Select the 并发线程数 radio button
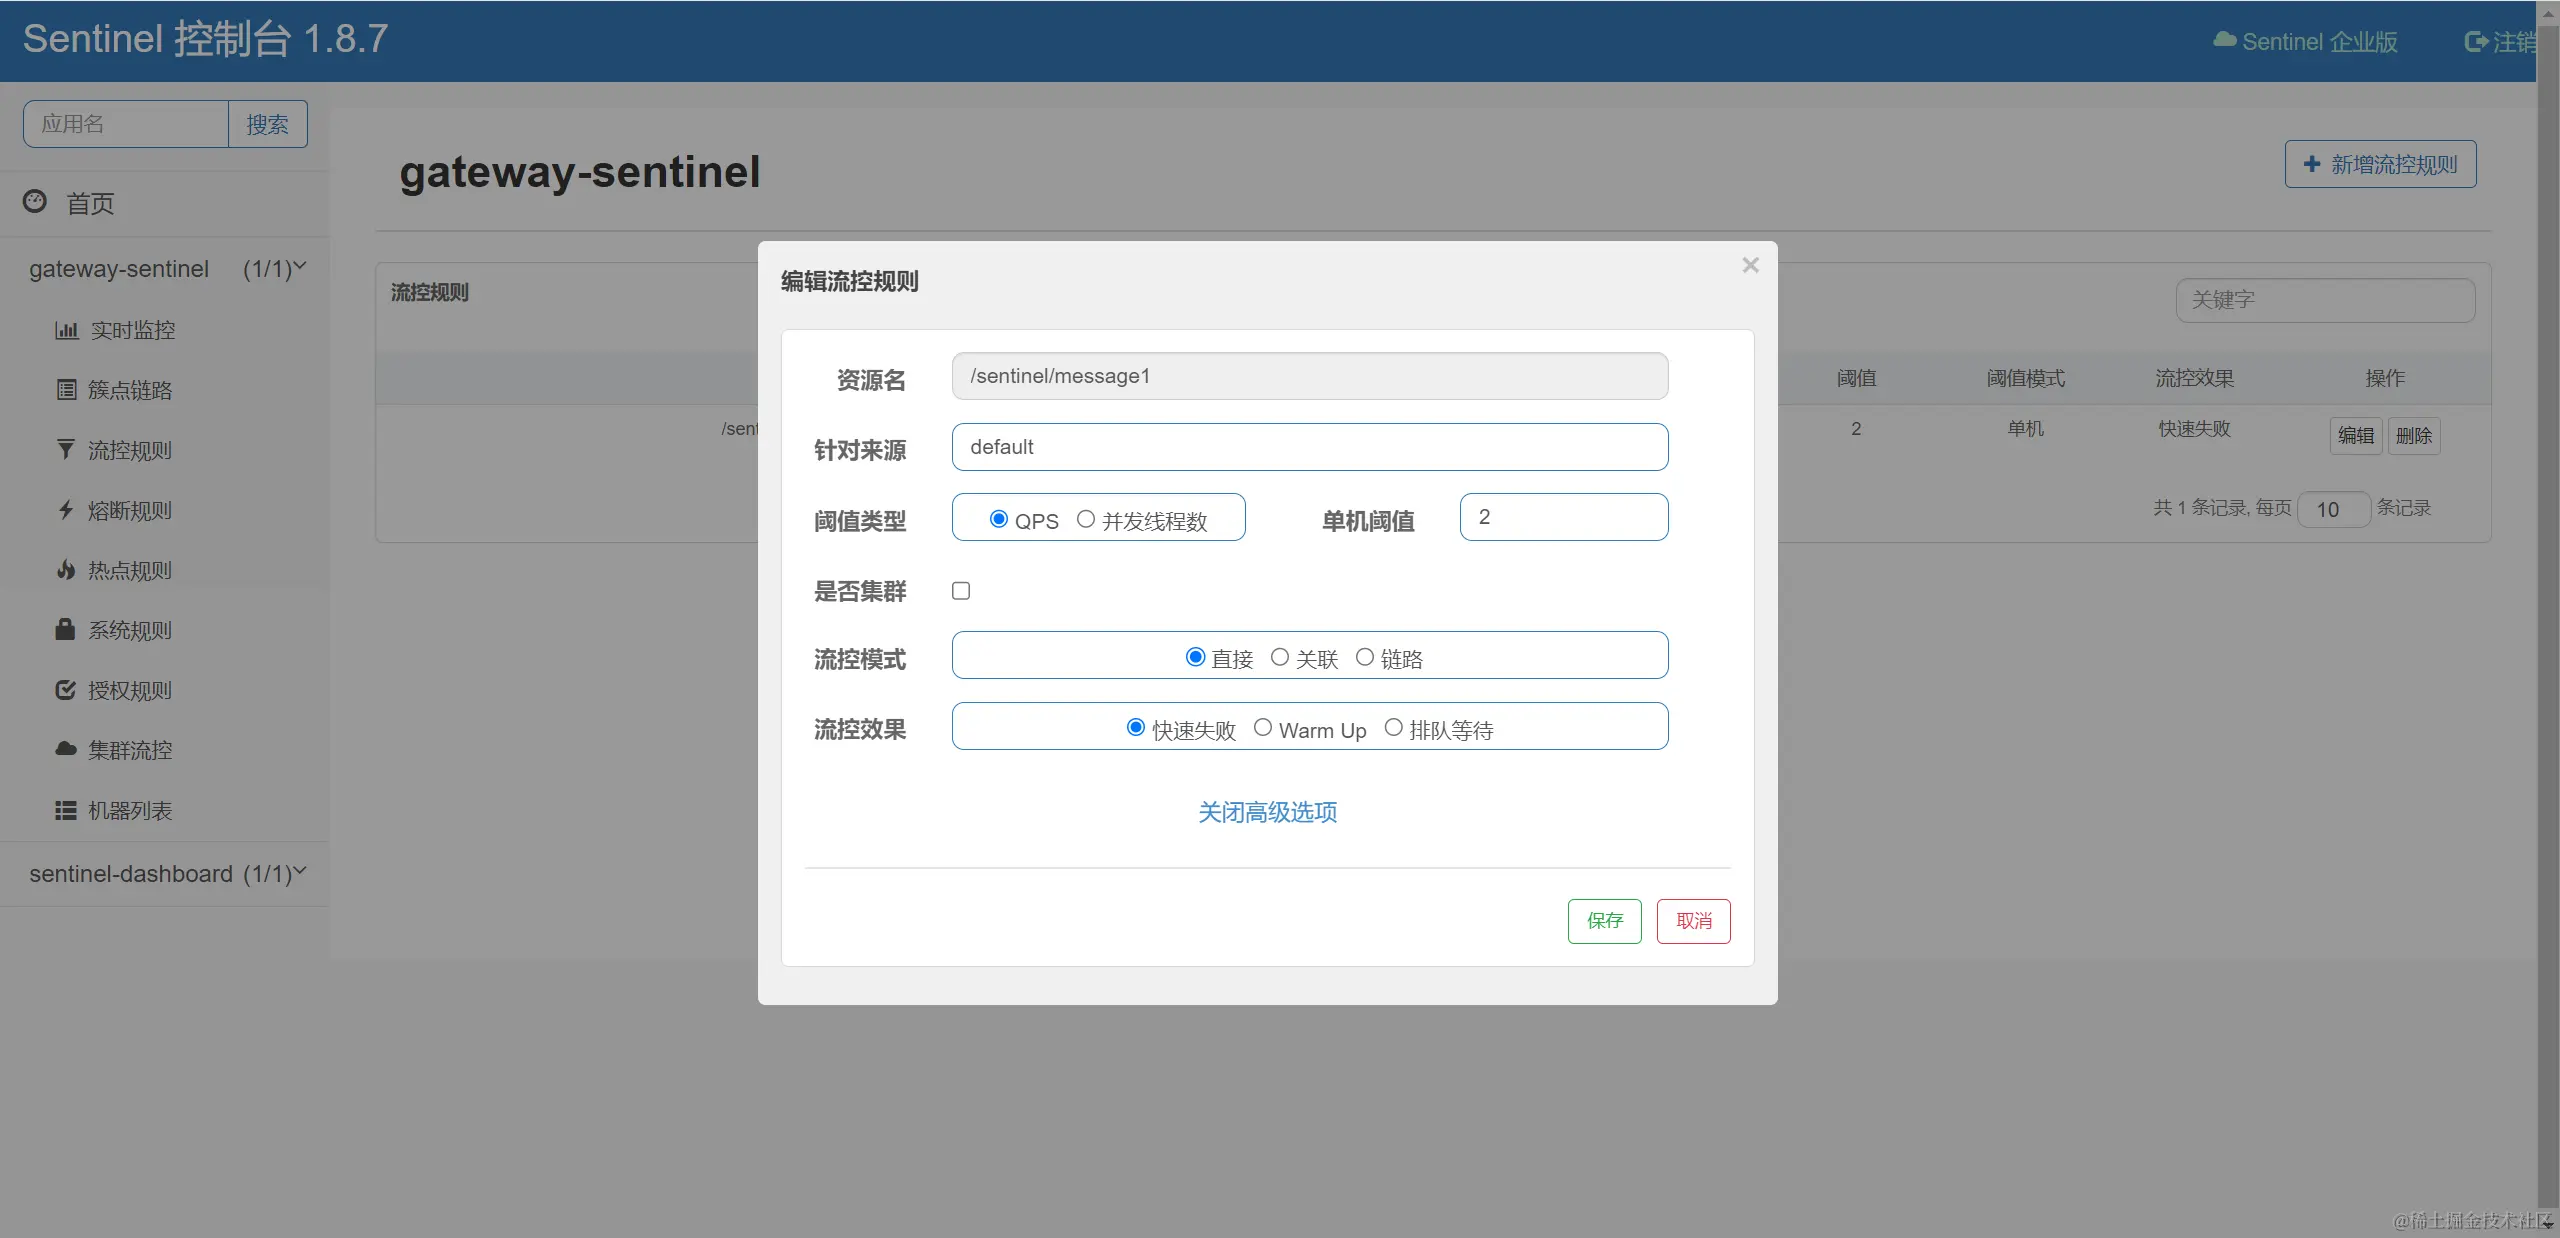The height and width of the screenshot is (1238, 2560). 1086,519
